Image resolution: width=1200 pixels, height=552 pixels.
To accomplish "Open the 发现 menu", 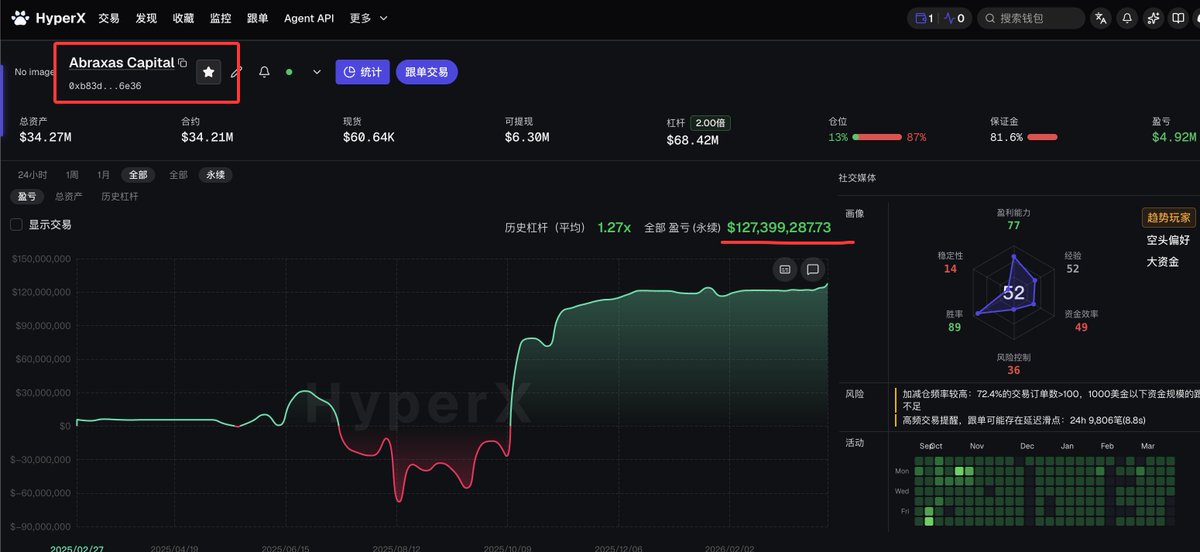I will pos(146,18).
